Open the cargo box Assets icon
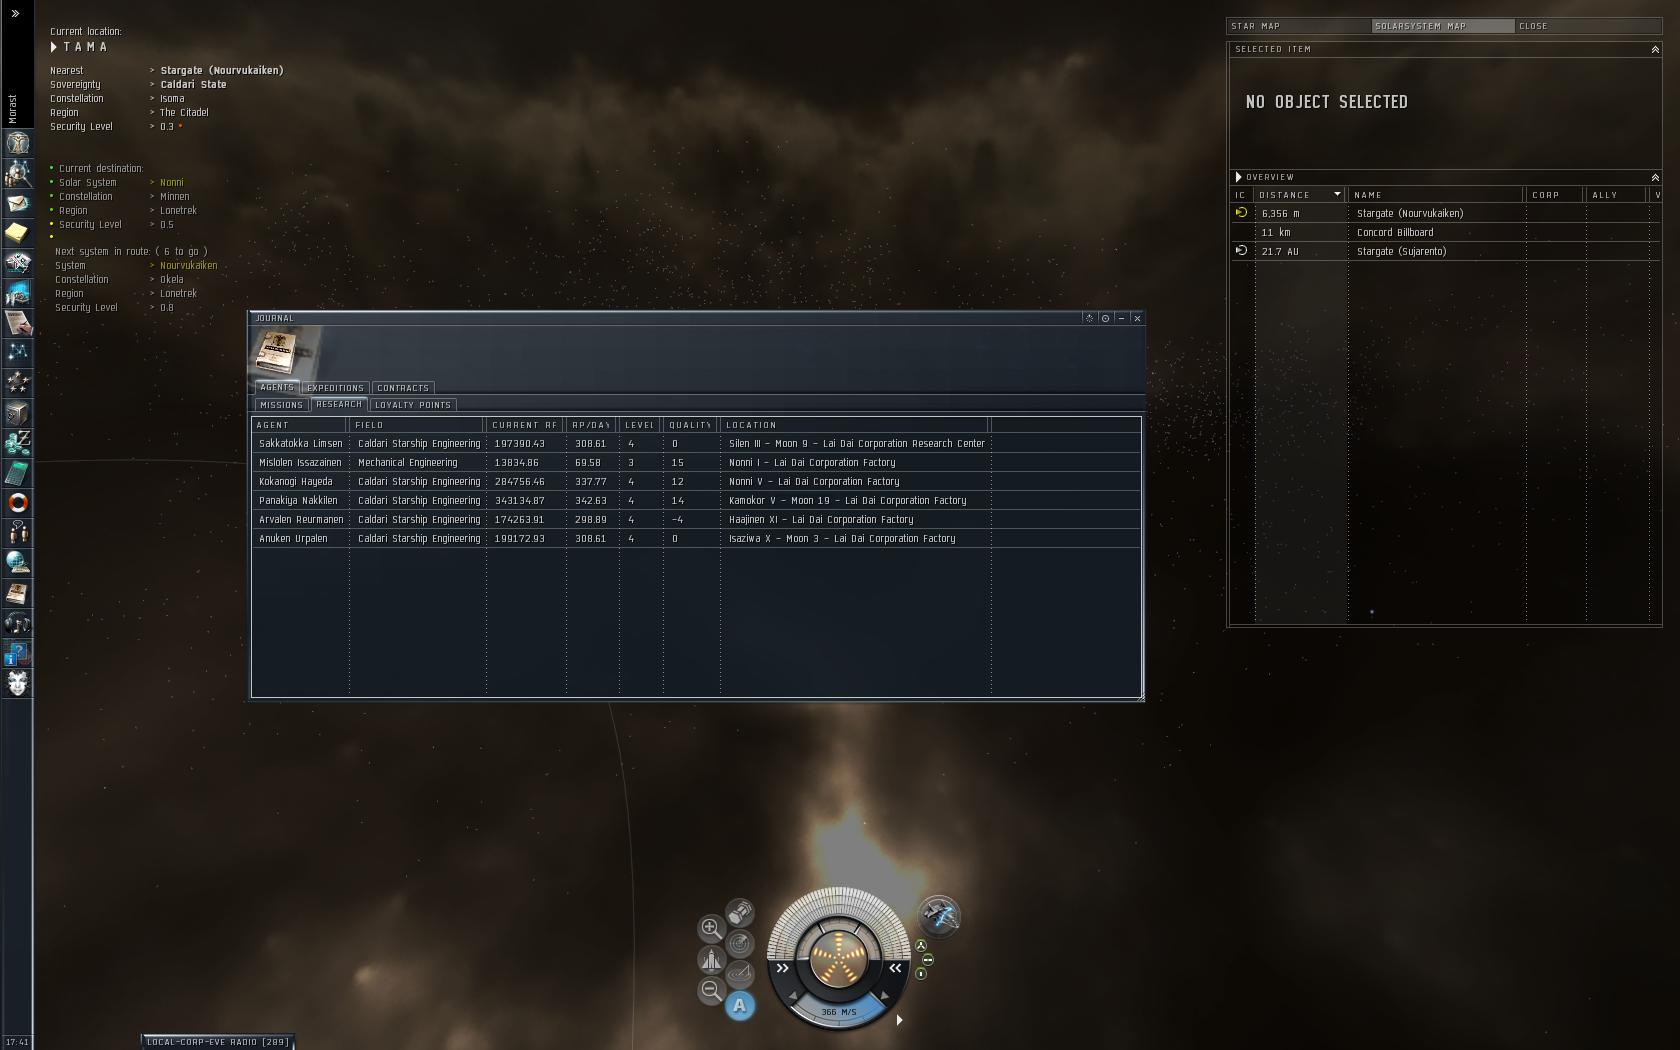The image size is (1680, 1050). tap(17, 413)
